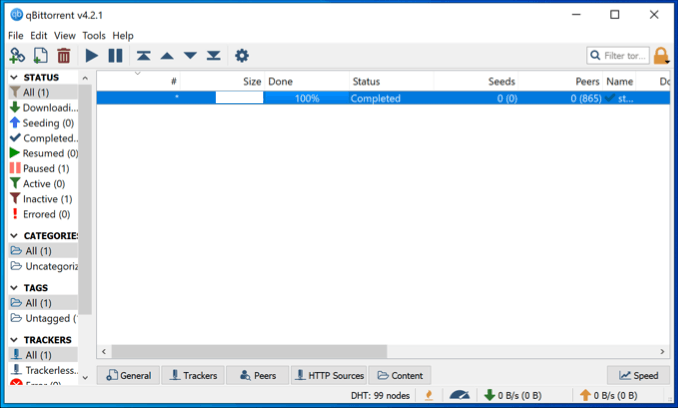Select All (1) under Trackers
This screenshot has width=678, height=408.
(43, 355)
